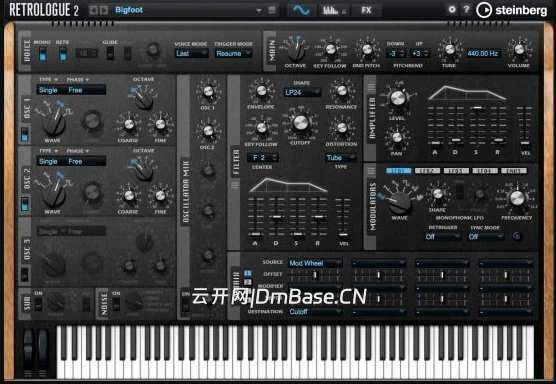
Task: Click the Filter envelope section menu icon
Action: pyautogui.click(x=235, y=185)
